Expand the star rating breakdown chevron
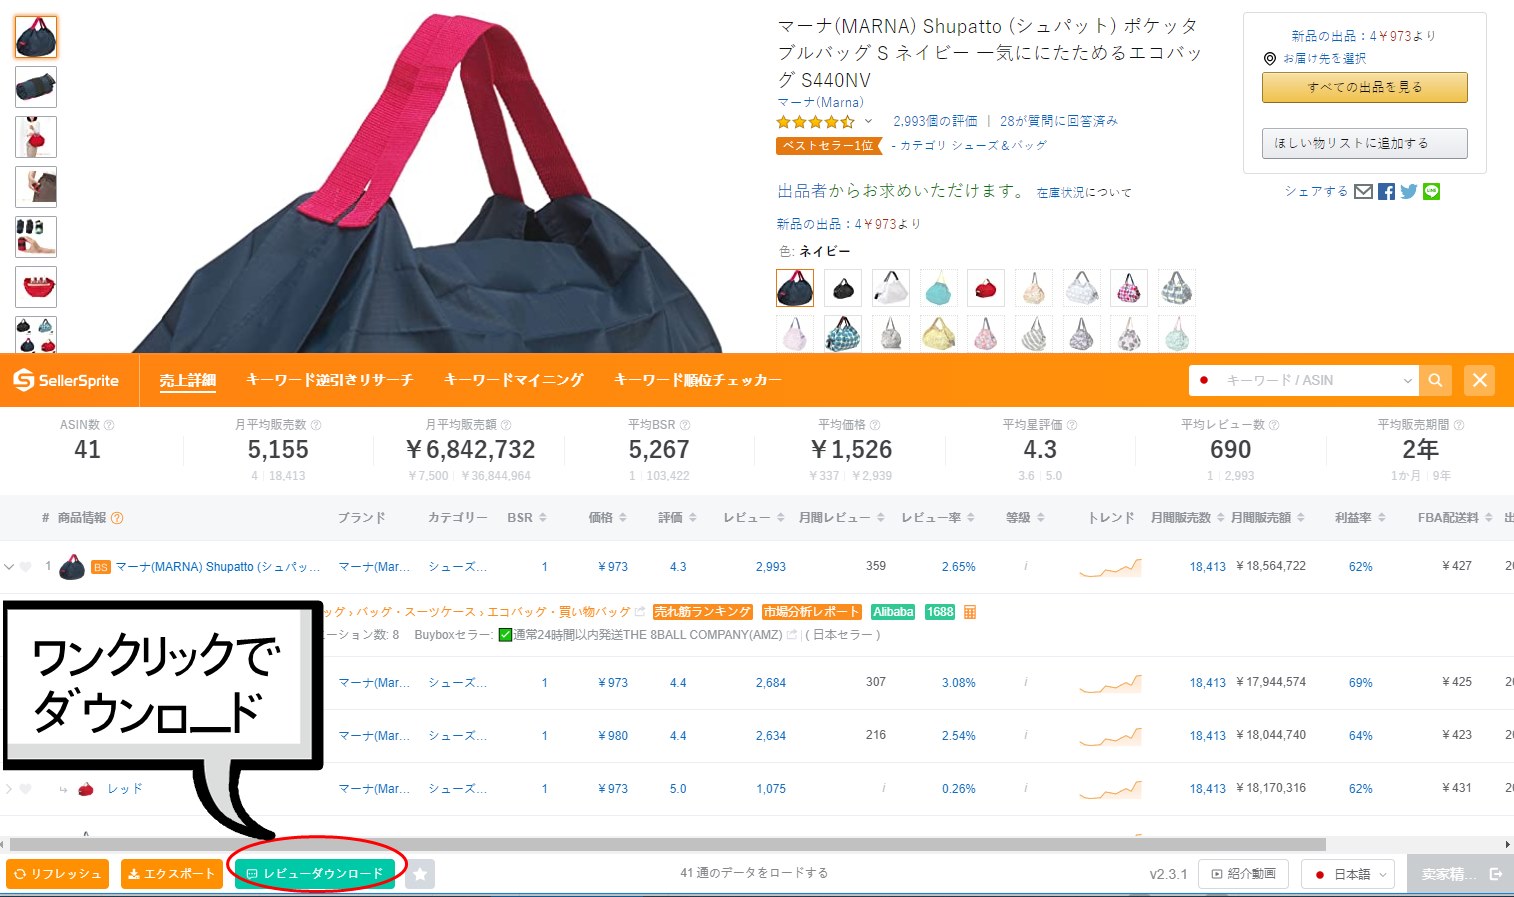This screenshot has height=897, width=1514. coord(868,121)
